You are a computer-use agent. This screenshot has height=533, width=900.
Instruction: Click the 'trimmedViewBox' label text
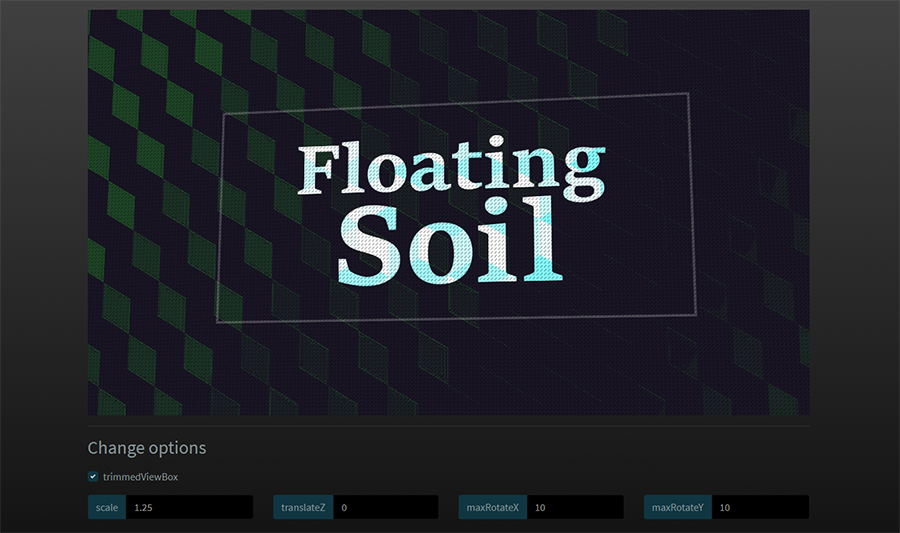(141, 477)
